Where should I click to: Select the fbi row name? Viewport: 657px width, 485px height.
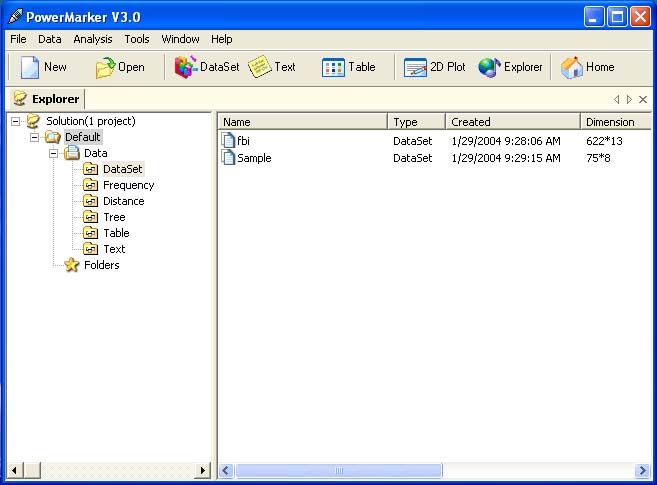(x=243, y=141)
